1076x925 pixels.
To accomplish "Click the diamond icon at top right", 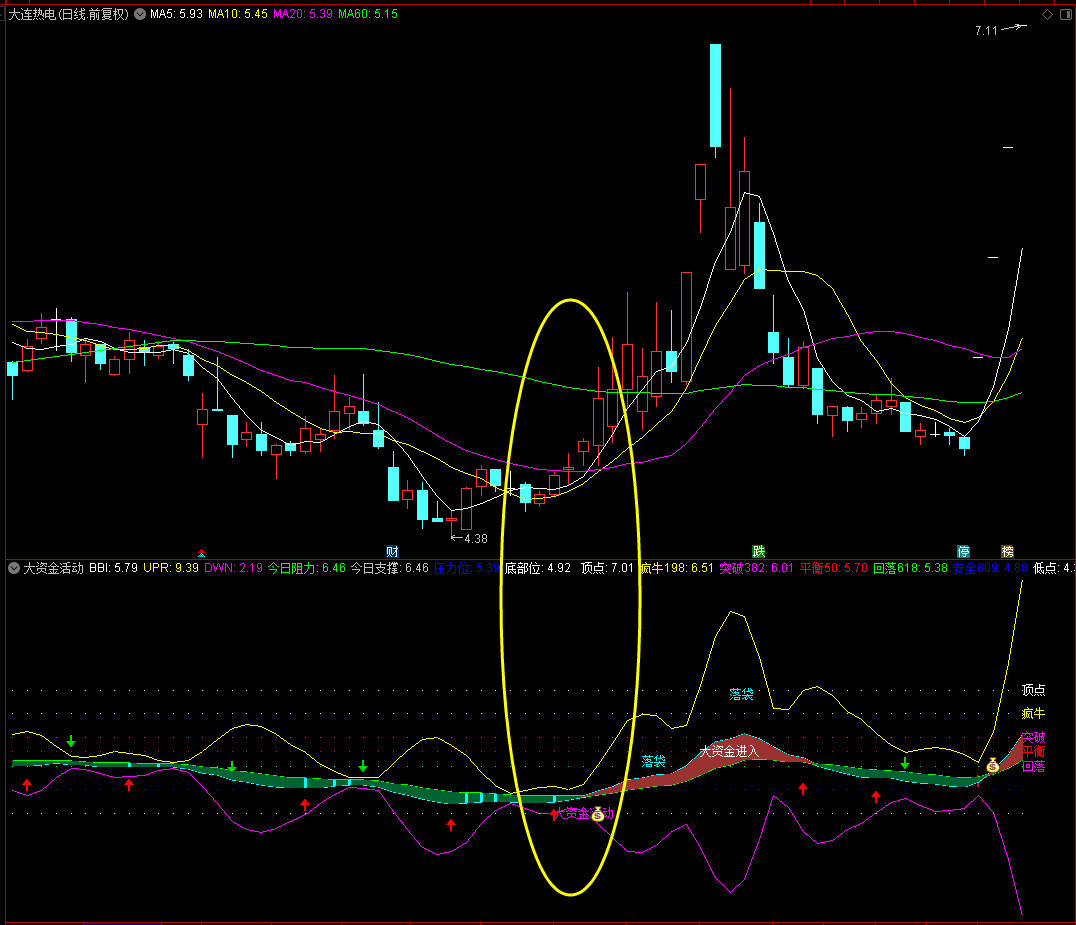I will [x=1047, y=14].
